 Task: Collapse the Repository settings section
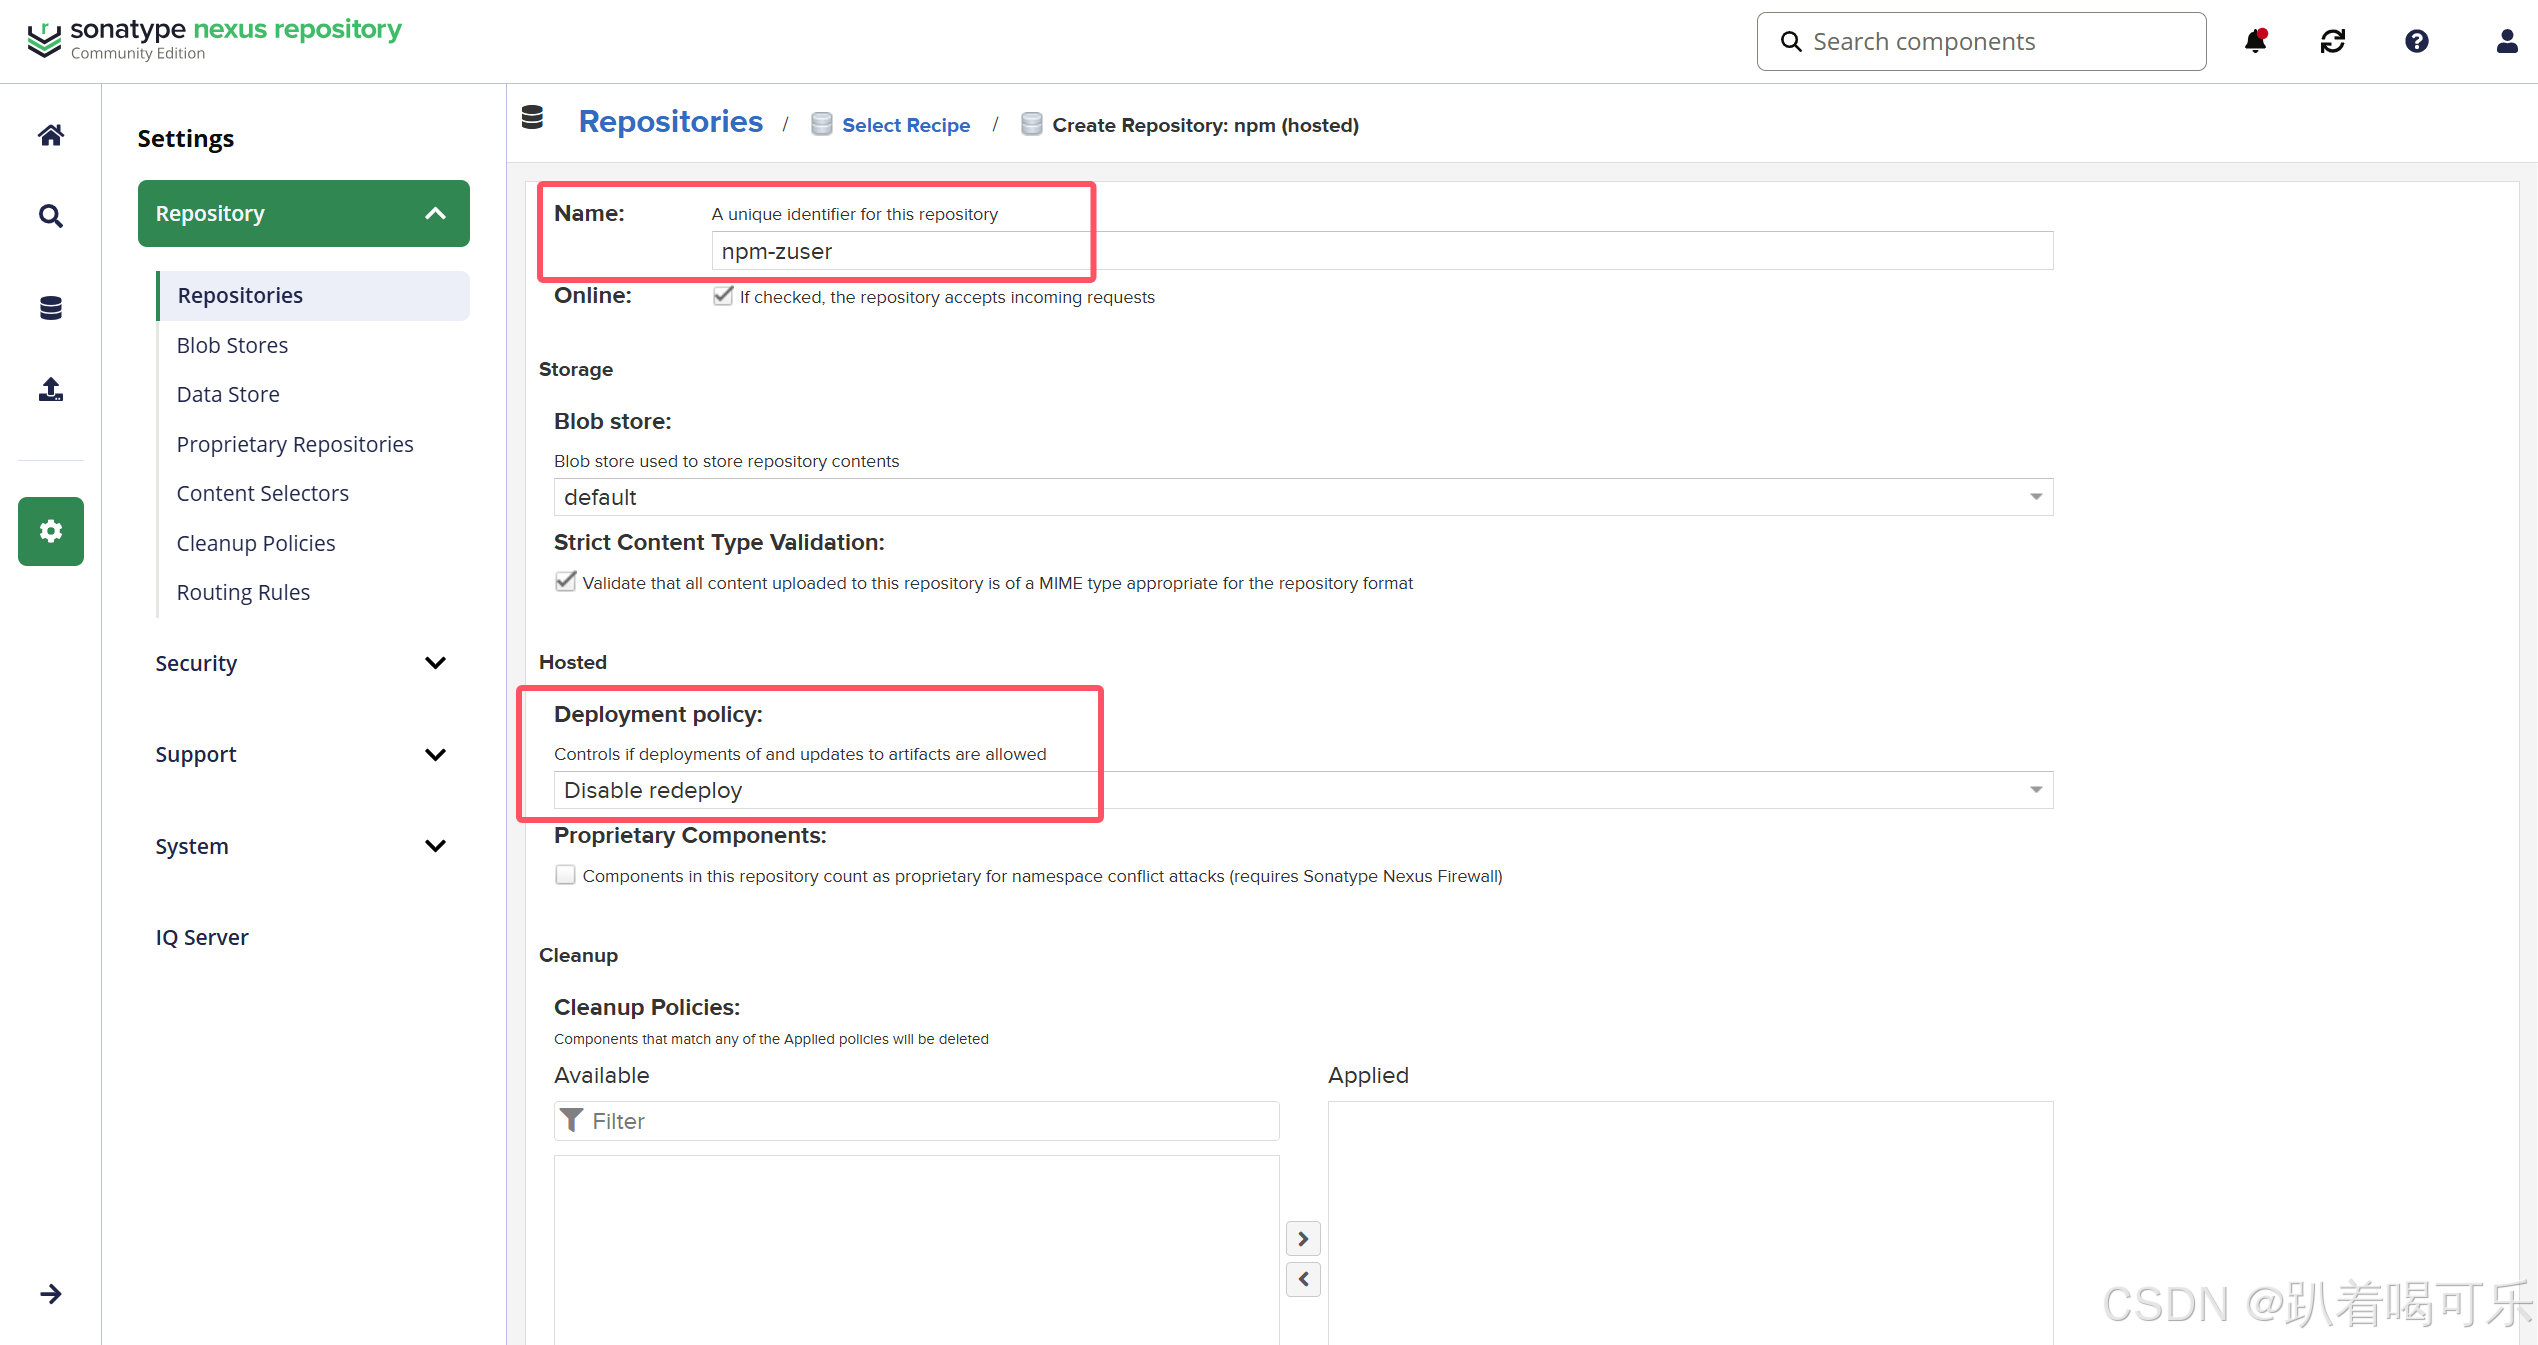pos(304,213)
